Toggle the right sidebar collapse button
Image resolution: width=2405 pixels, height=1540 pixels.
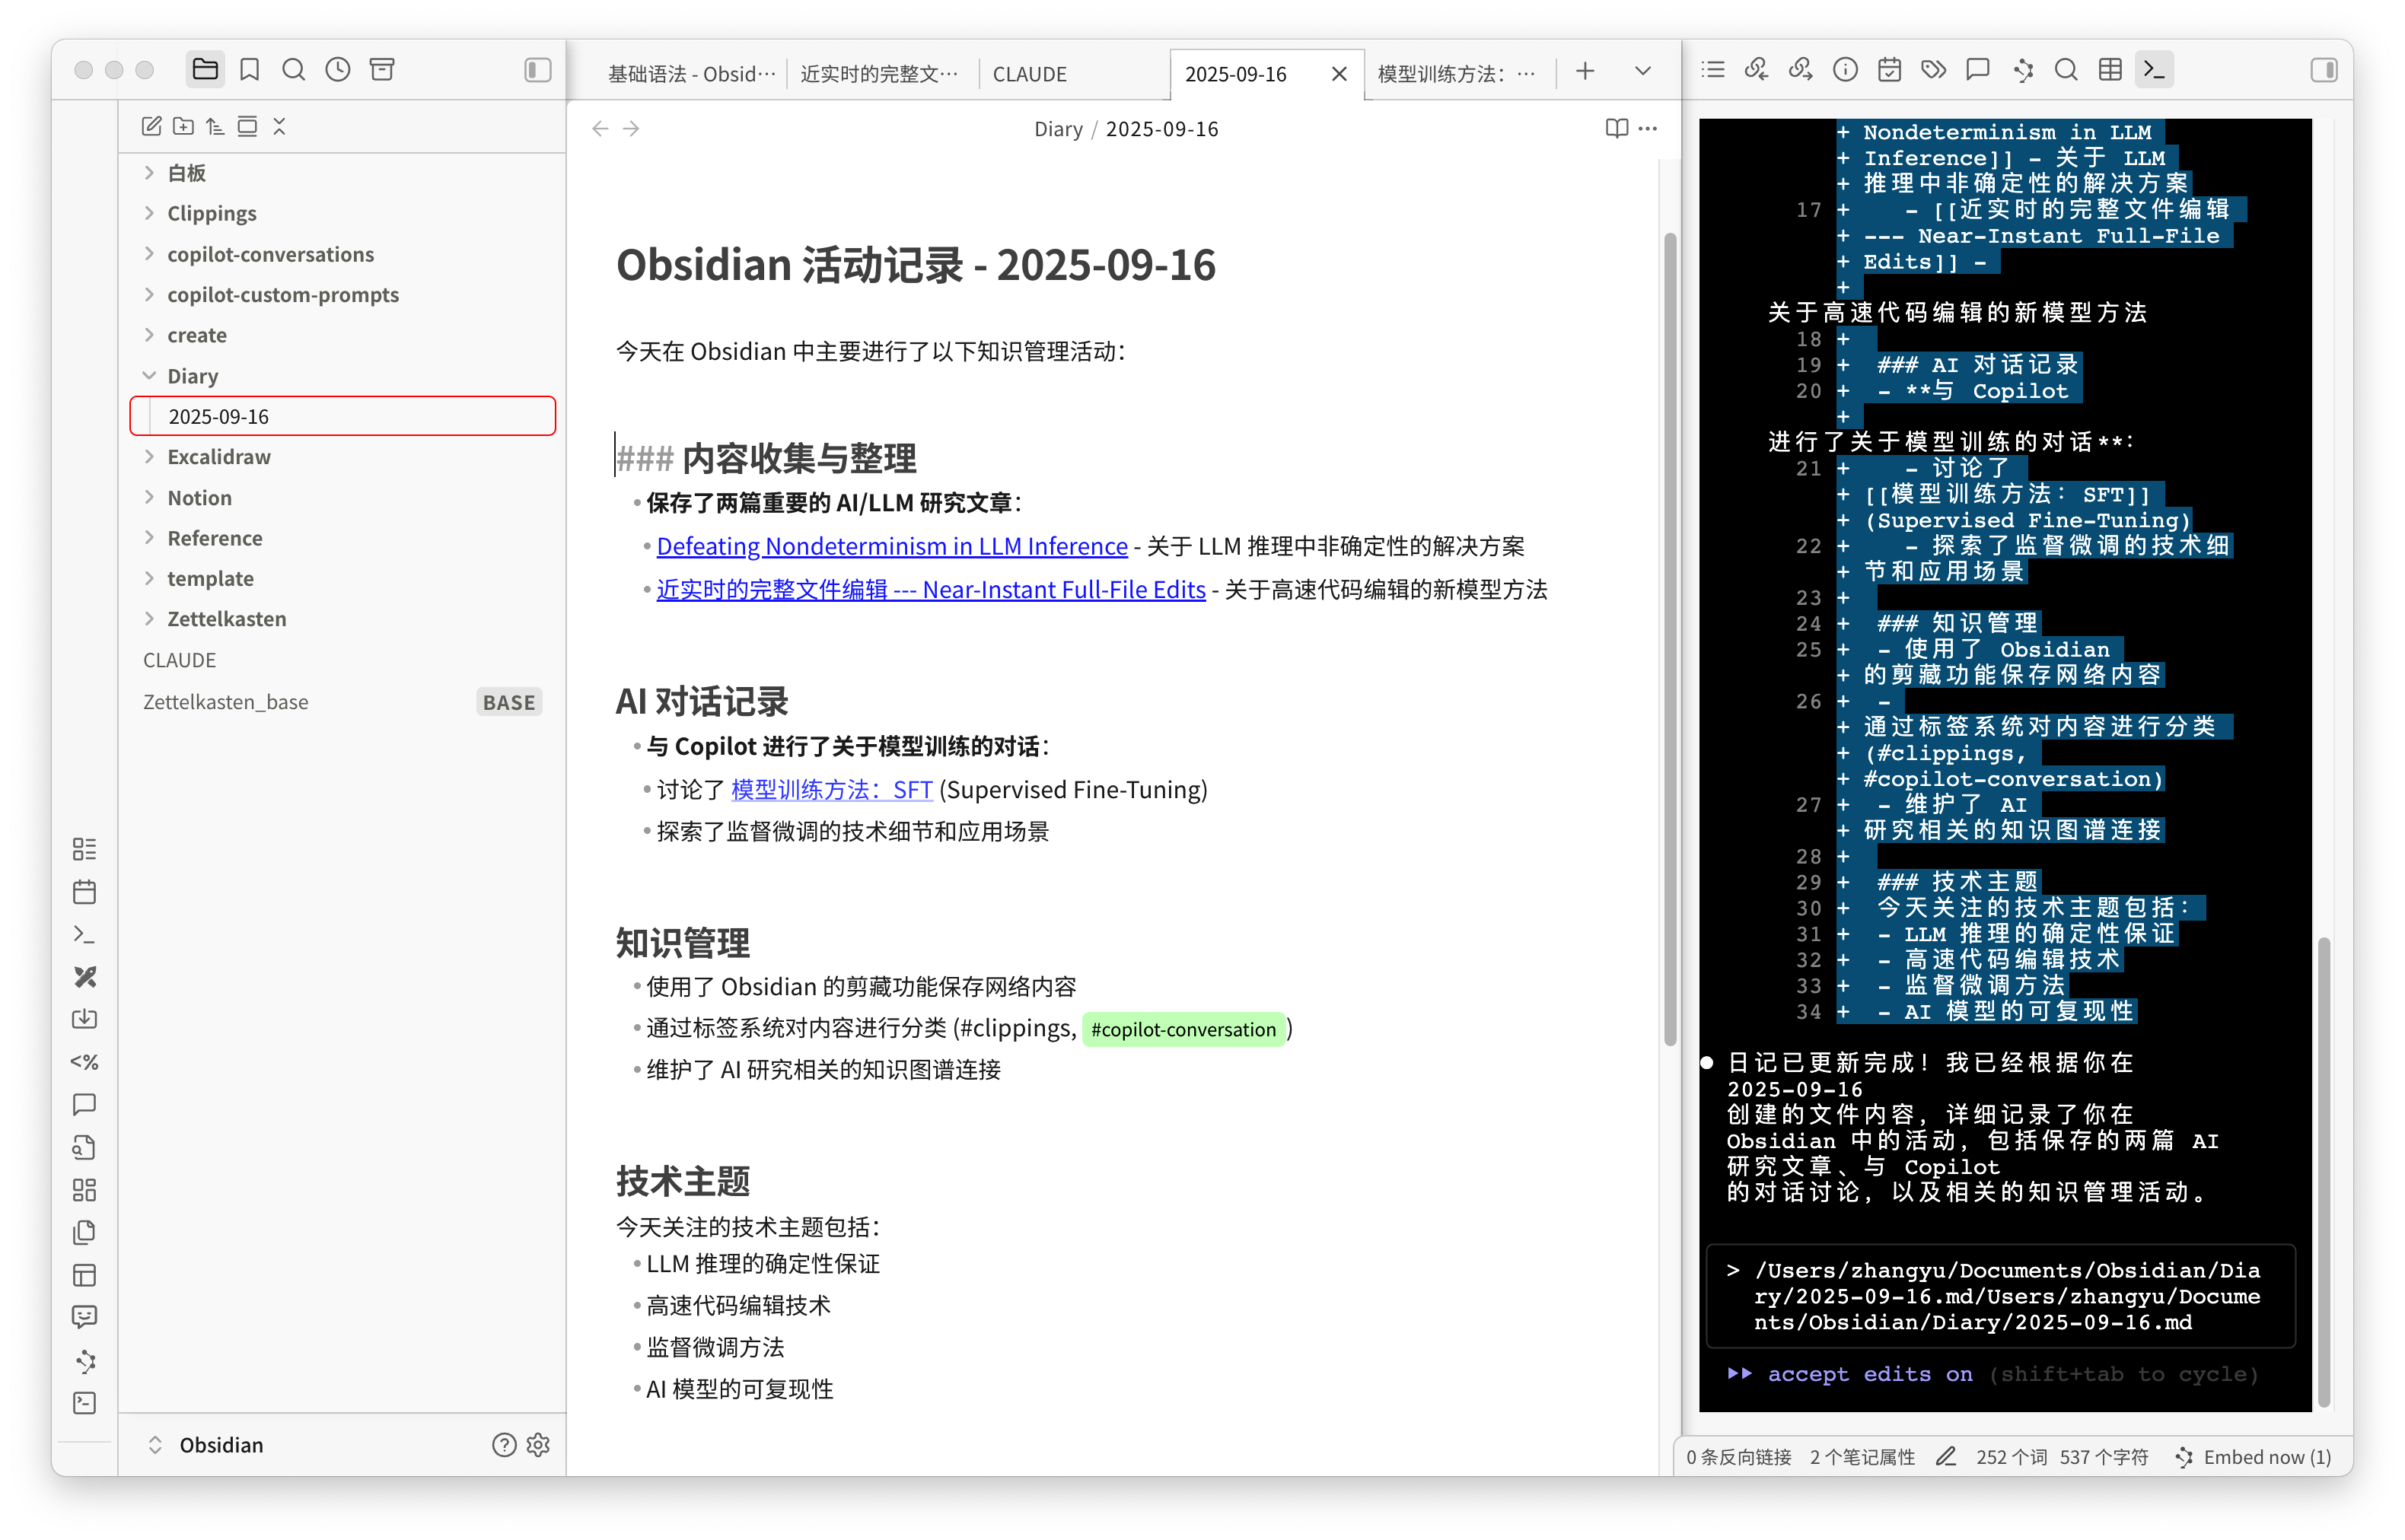(2323, 69)
